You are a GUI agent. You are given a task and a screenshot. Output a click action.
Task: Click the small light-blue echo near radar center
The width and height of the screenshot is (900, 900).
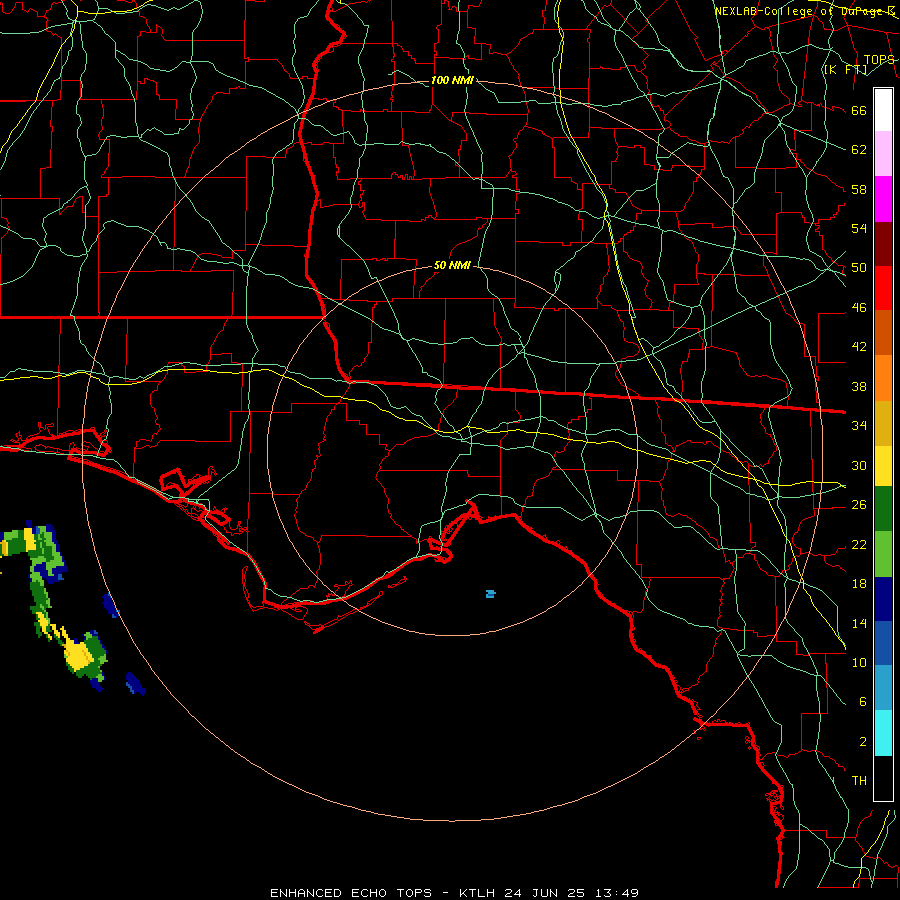click(x=490, y=594)
